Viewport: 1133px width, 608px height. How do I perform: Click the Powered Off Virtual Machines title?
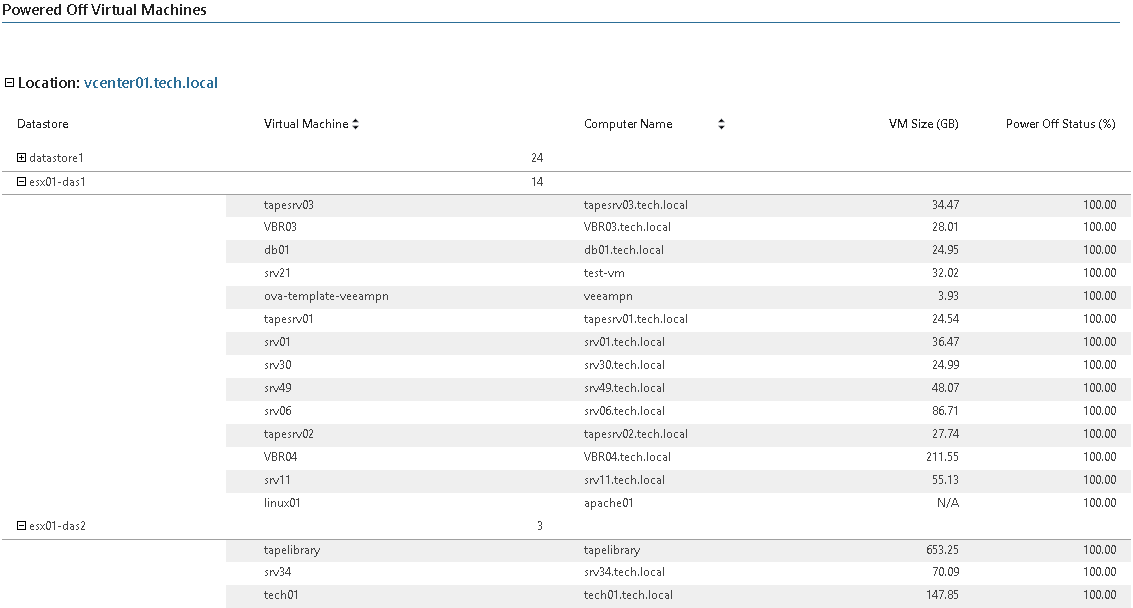point(104,10)
